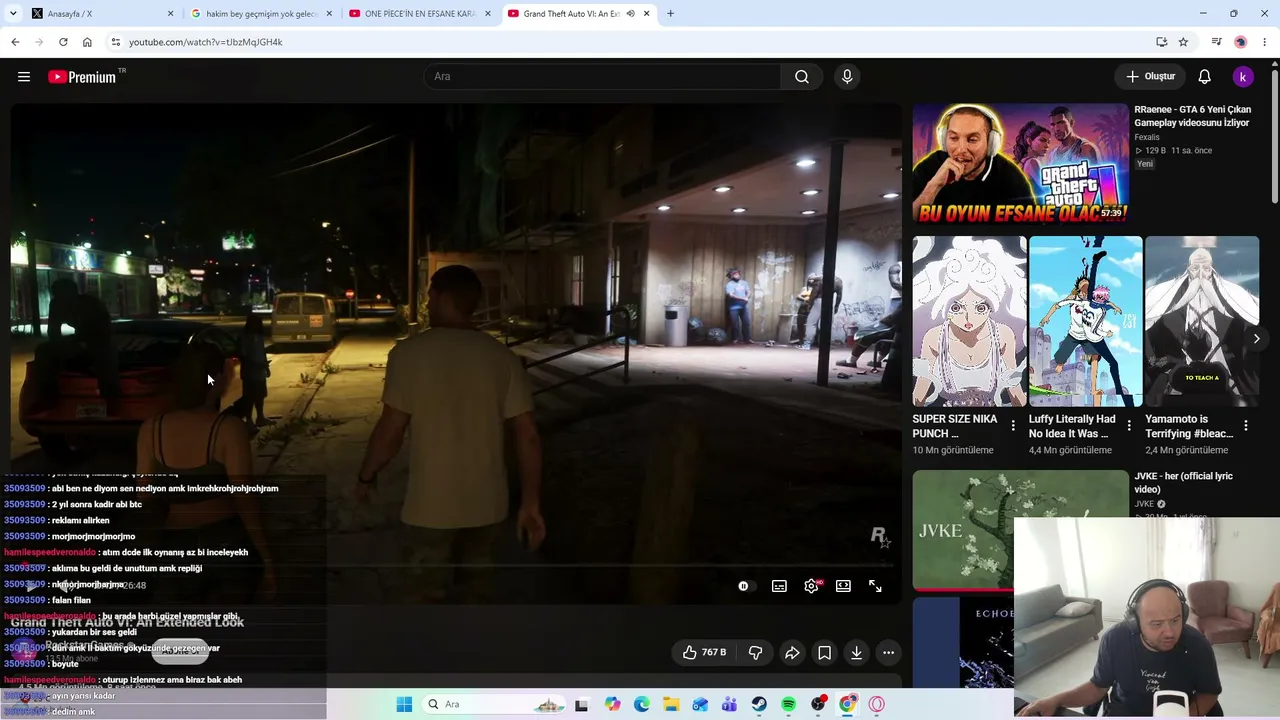This screenshot has height=720, width=1280.
Task: Open Yamamoto is Terrifying short thumbnail
Action: pos(1202,321)
